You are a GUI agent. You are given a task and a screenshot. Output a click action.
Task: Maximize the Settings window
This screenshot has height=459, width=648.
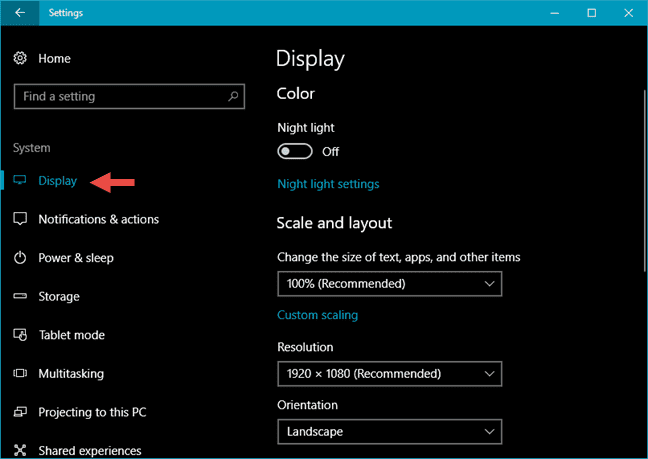591,13
